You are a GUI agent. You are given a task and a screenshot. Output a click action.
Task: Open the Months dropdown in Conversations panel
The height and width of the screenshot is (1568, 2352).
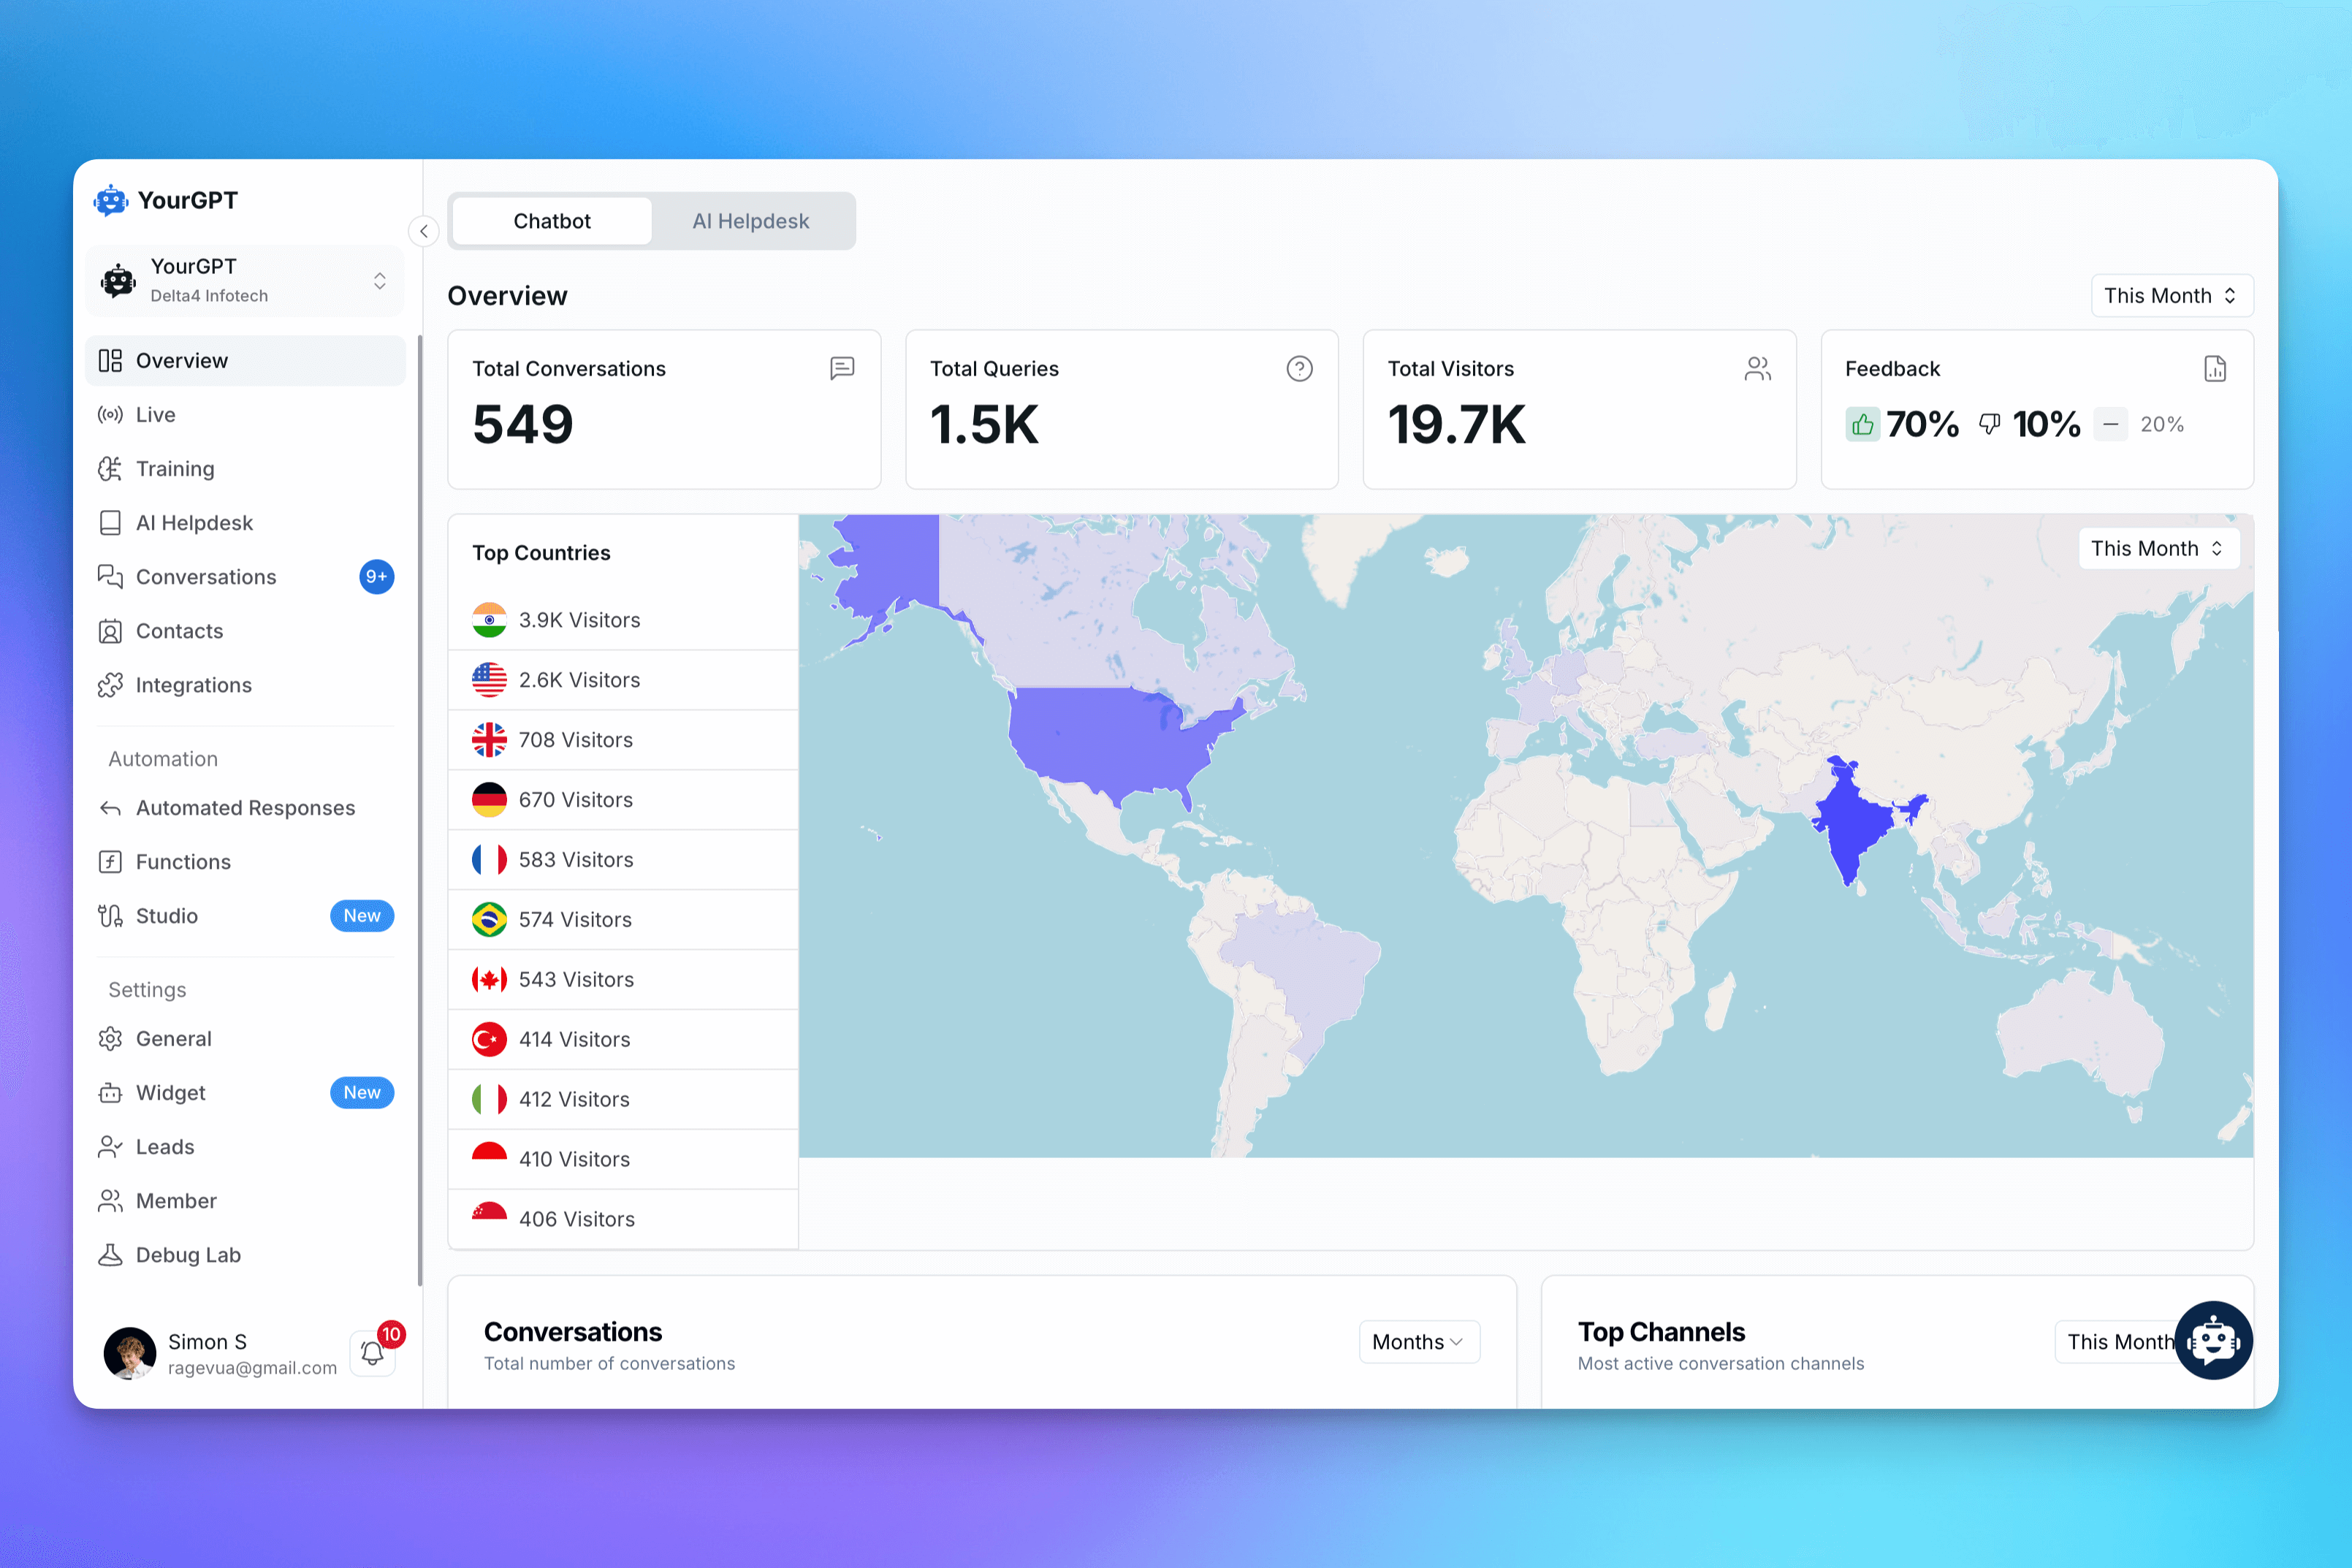(1418, 1342)
